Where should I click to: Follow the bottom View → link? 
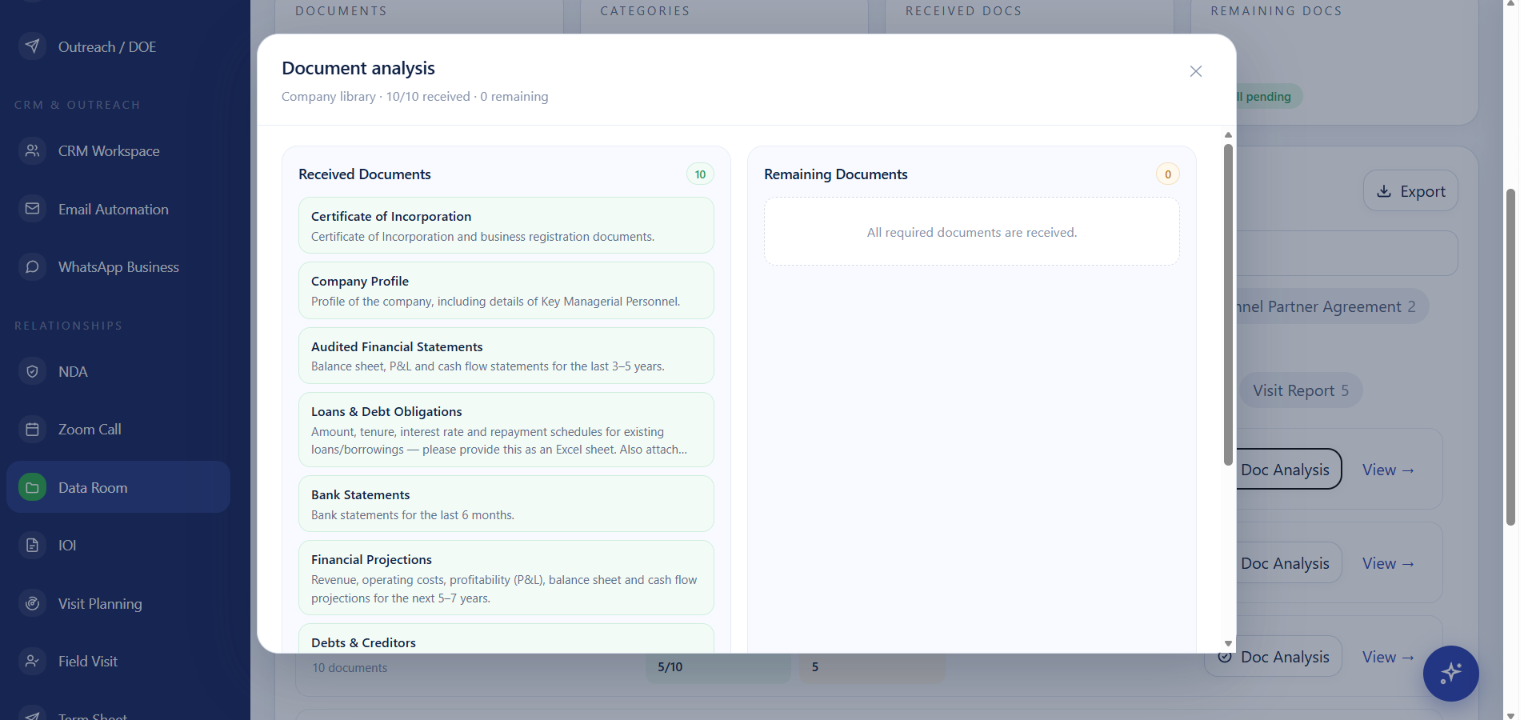(1388, 656)
